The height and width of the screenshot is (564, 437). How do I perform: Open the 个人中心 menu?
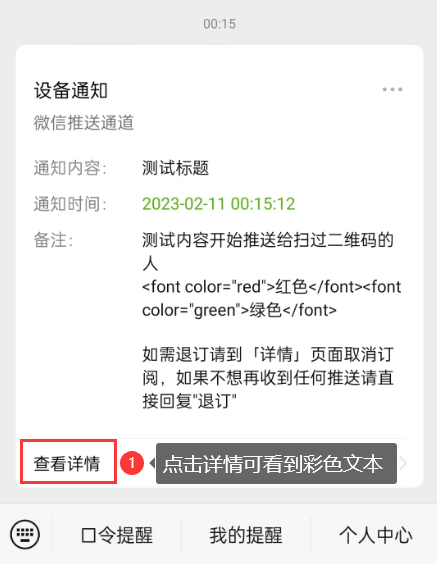pos(375,535)
